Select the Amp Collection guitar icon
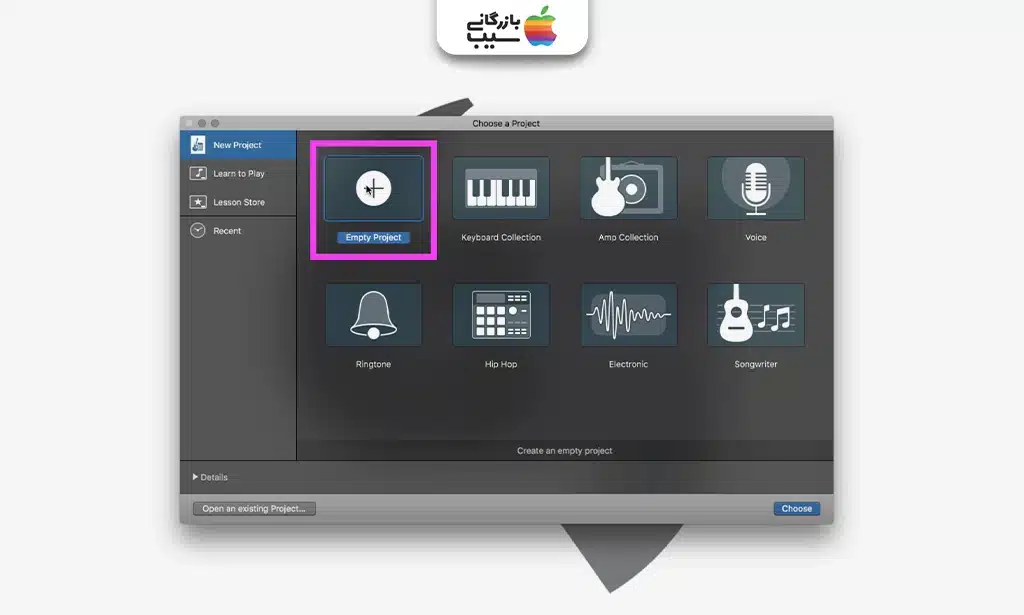 coord(628,188)
